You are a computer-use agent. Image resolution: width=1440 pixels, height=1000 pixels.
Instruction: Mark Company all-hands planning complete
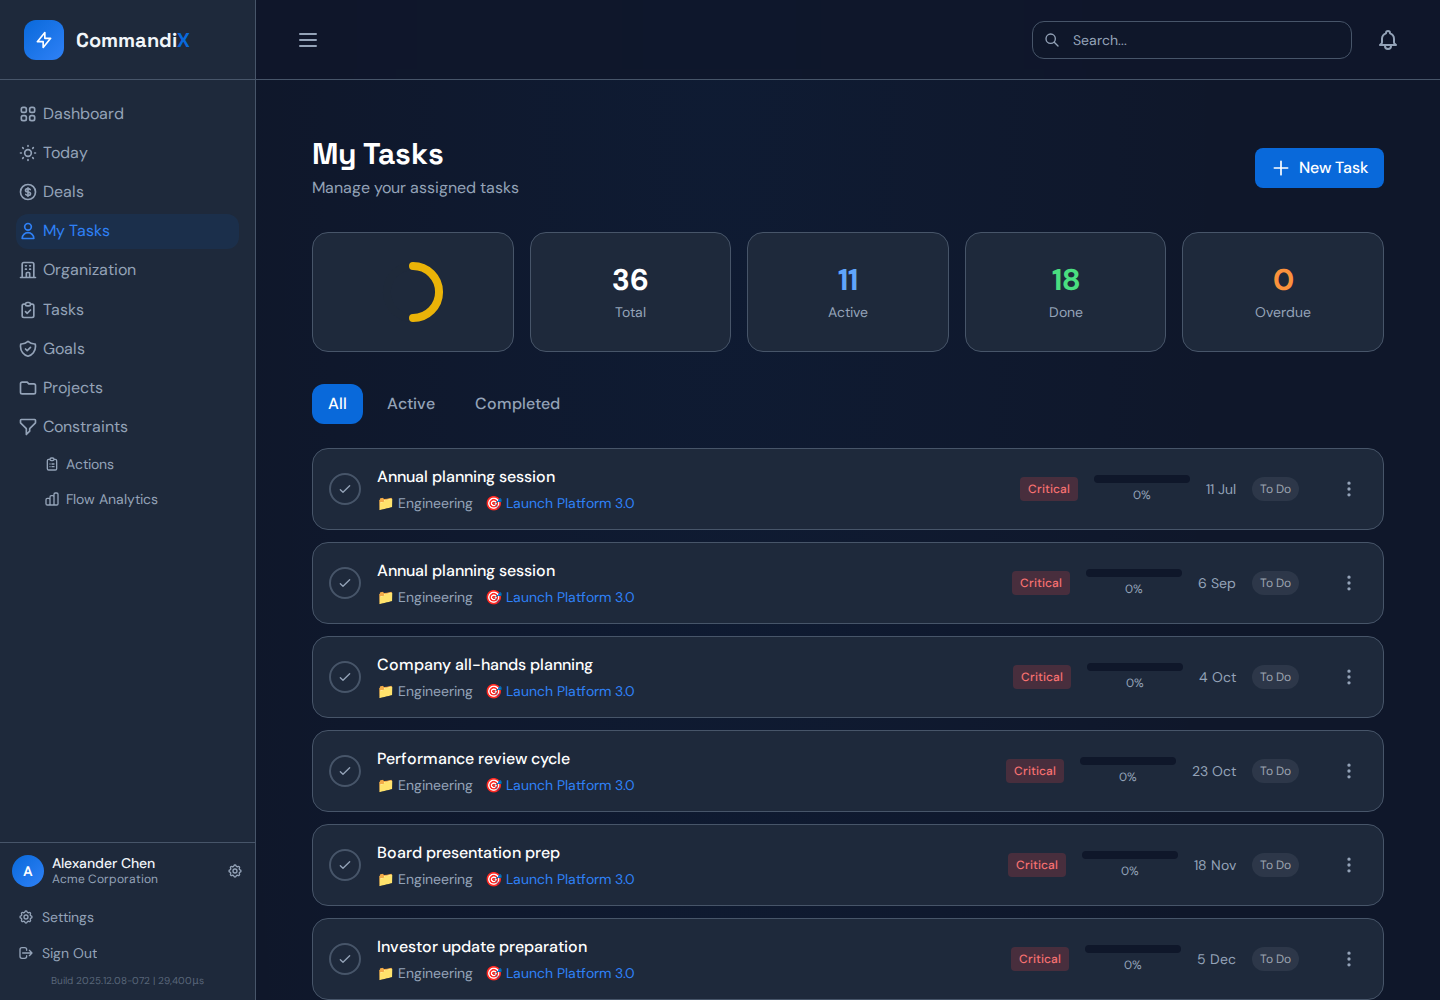click(345, 677)
